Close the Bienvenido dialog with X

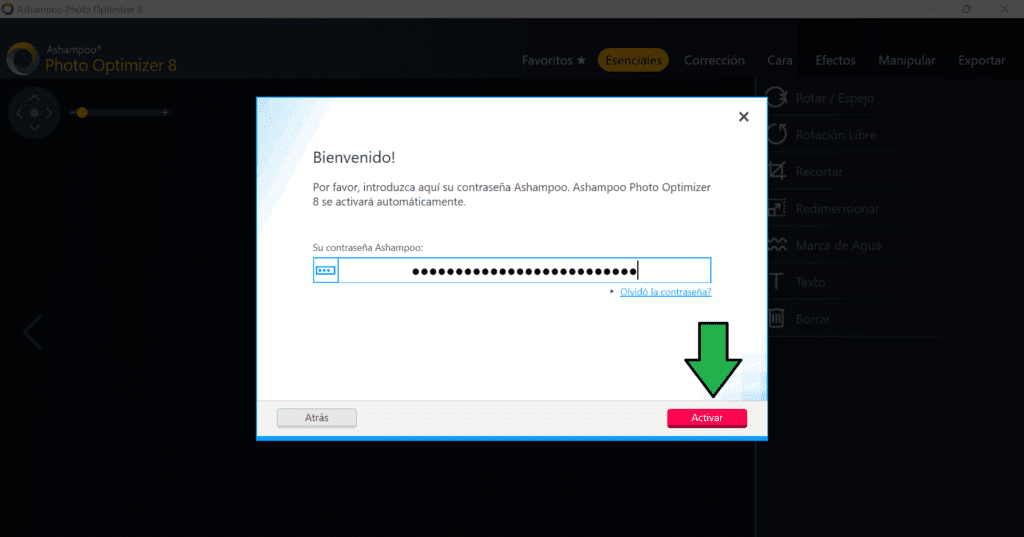click(743, 117)
